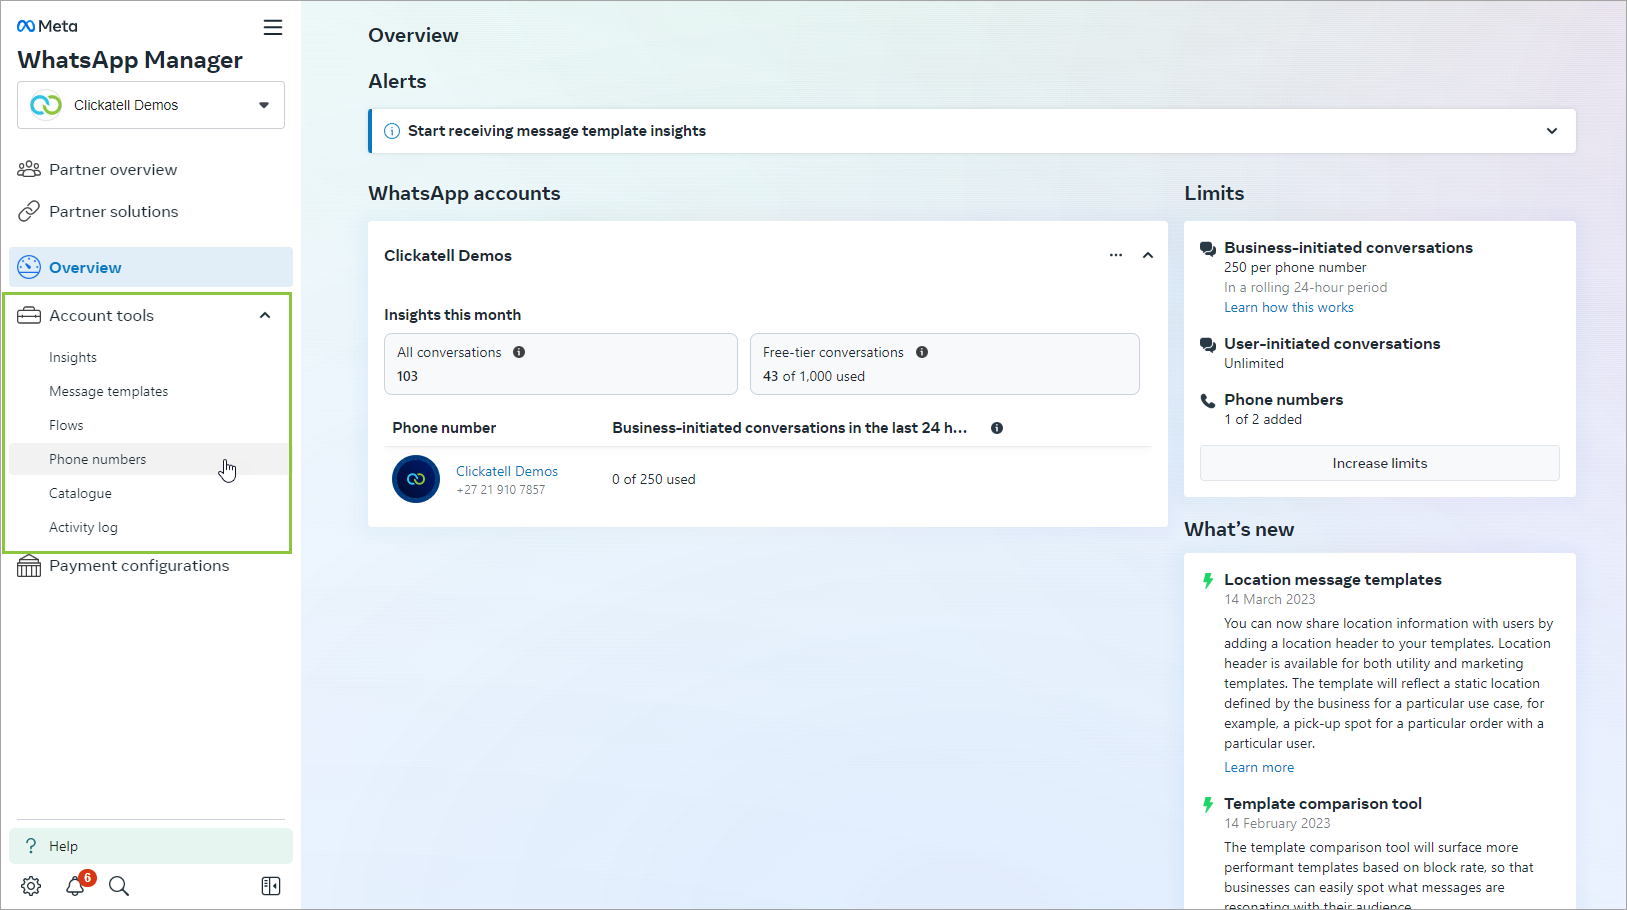Open Learn how this works link
The height and width of the screenshot is (910, 1627).
click(1288, 308)
